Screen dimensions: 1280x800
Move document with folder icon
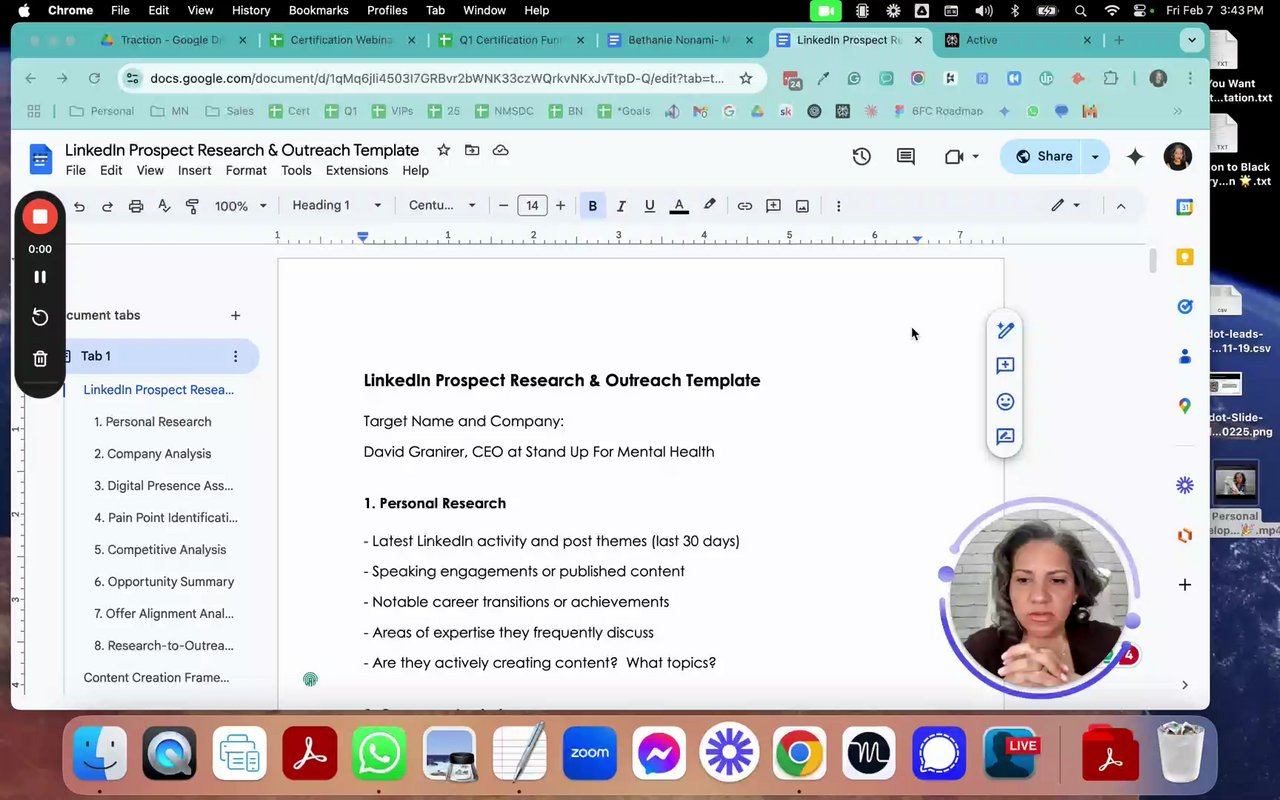point(472,150)
